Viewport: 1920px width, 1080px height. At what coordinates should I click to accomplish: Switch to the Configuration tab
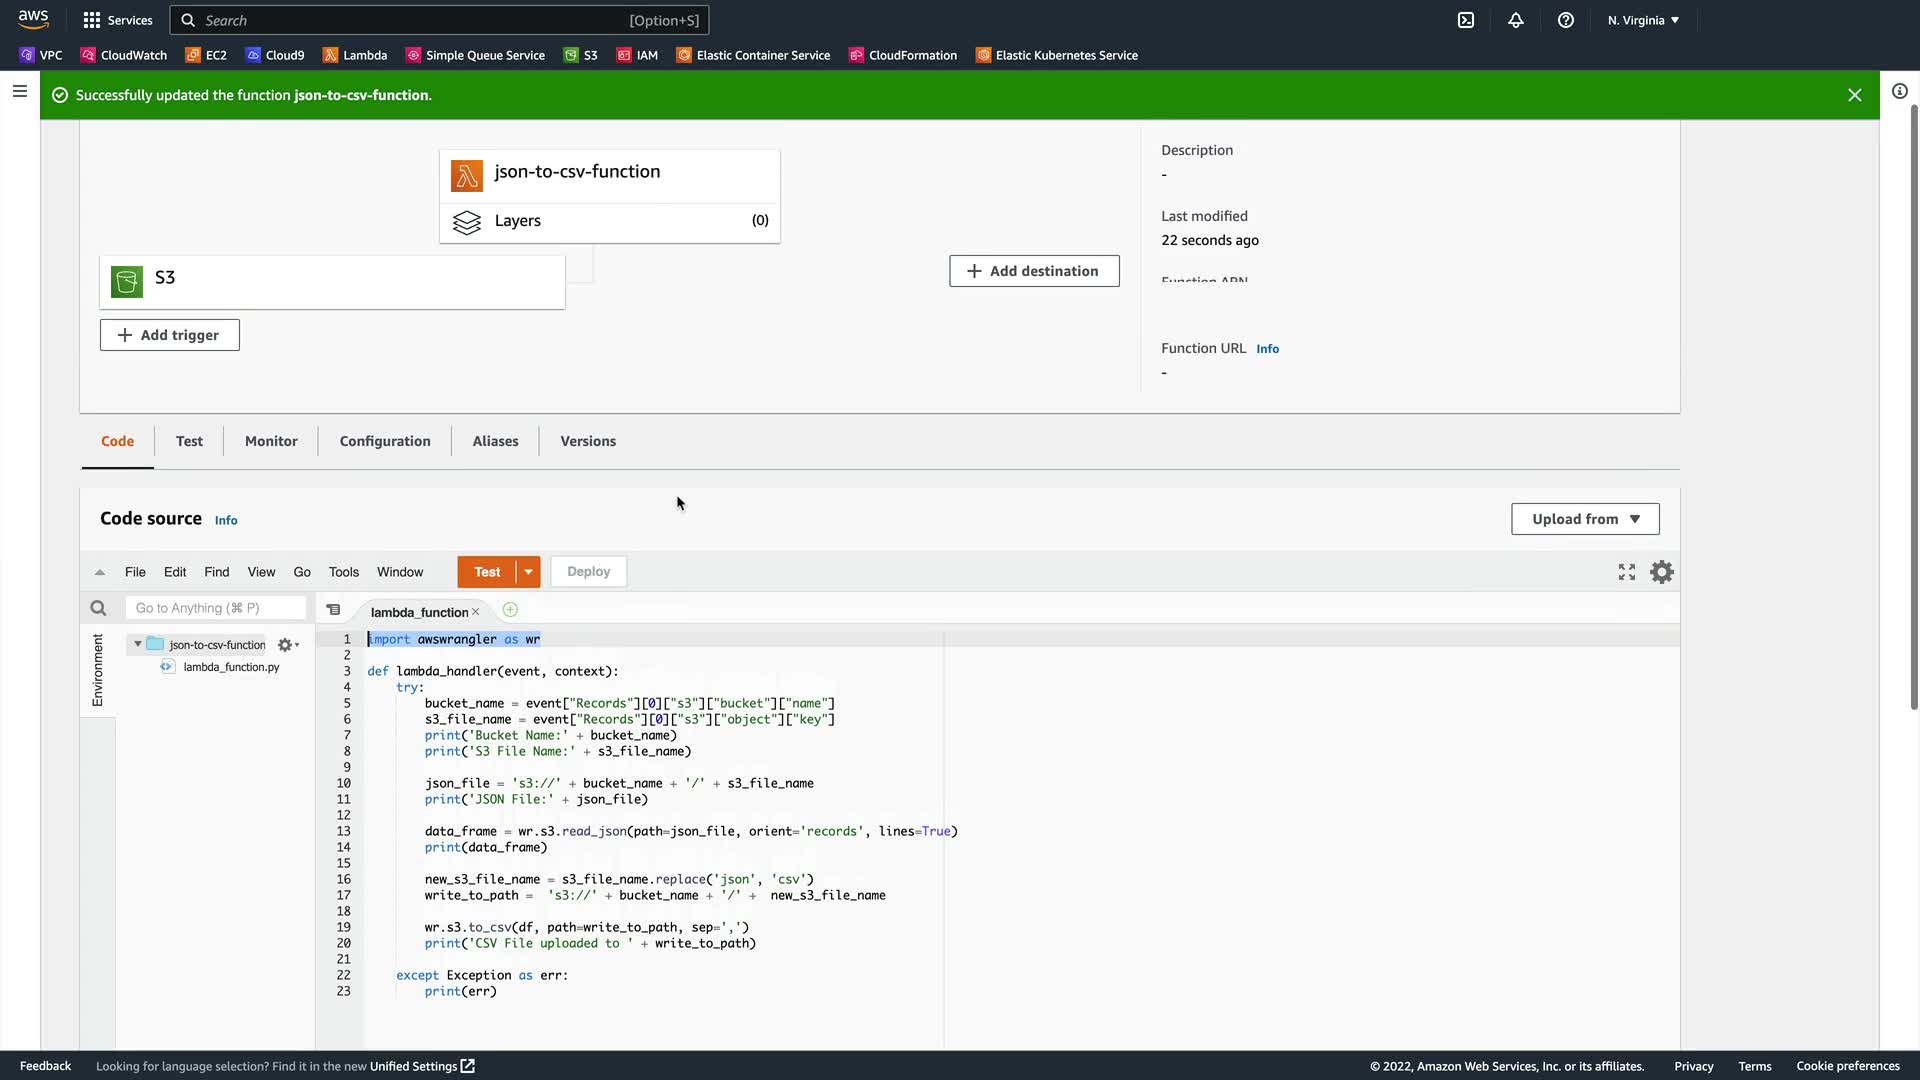click(385, 441)
